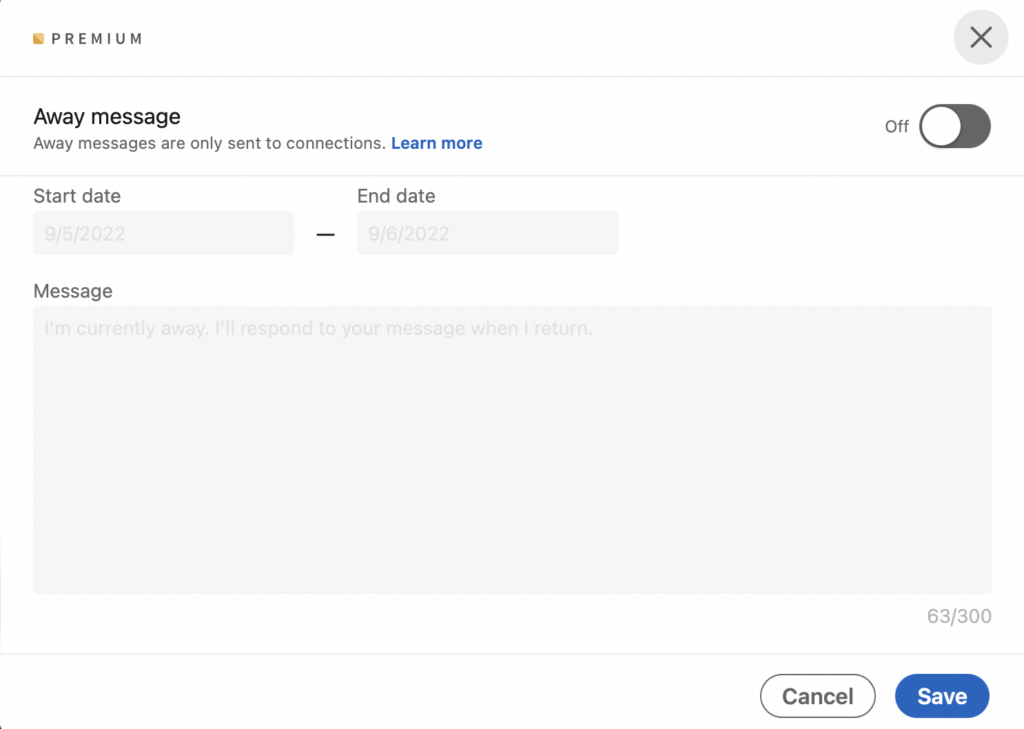Click the gold Premium logo icon
Image resolution: width=1024 pixels, height=729 pixels.
click(39, 39)
